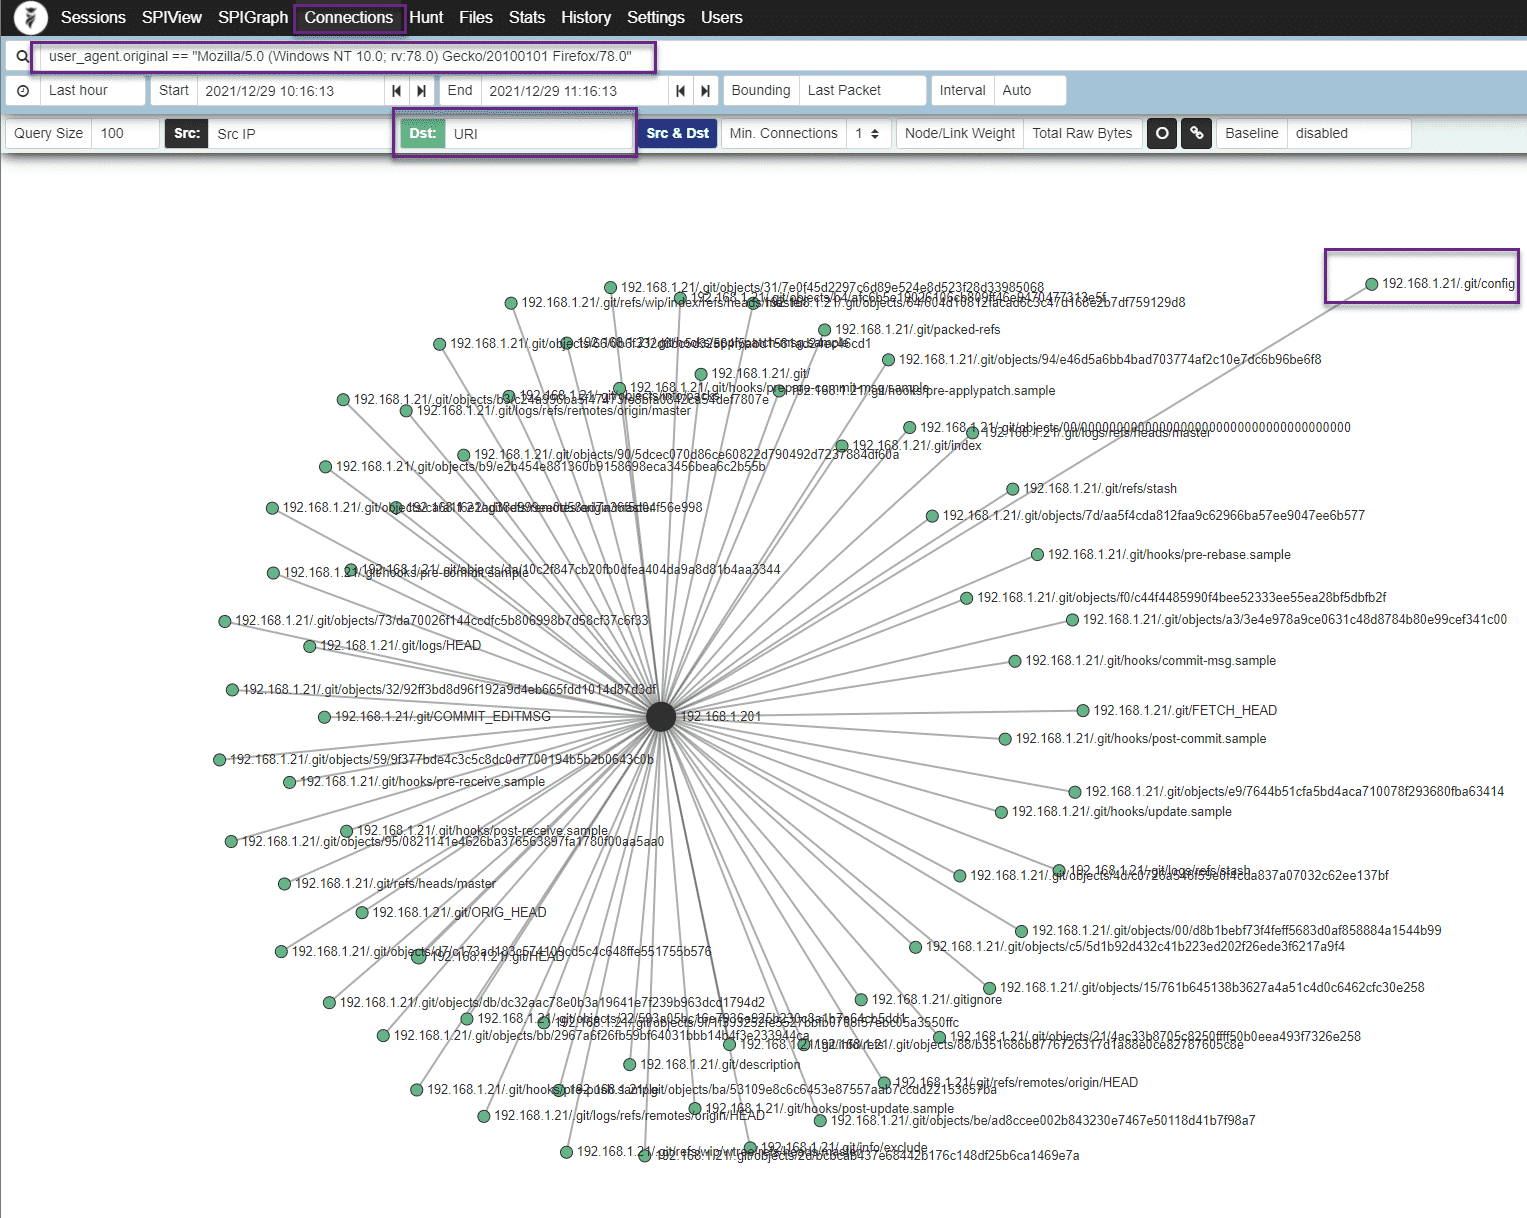Open the Hunt page
The image size is (1527, 1218).
pyautogui.click(x=426, y=17)
